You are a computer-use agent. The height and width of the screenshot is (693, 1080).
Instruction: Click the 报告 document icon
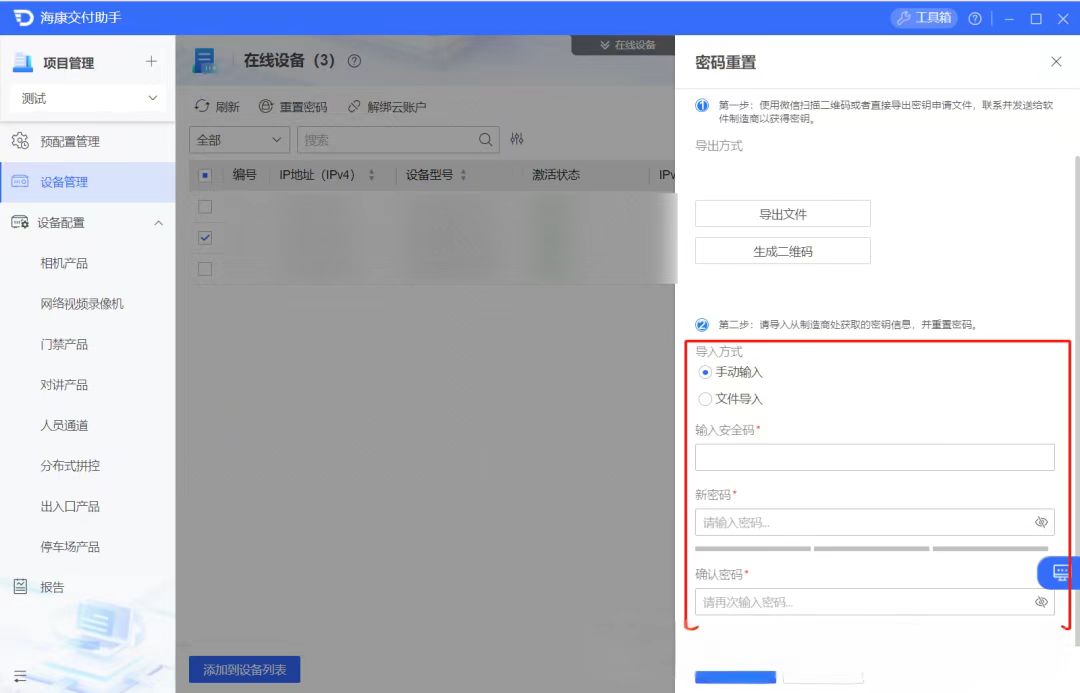click(20, 586)
